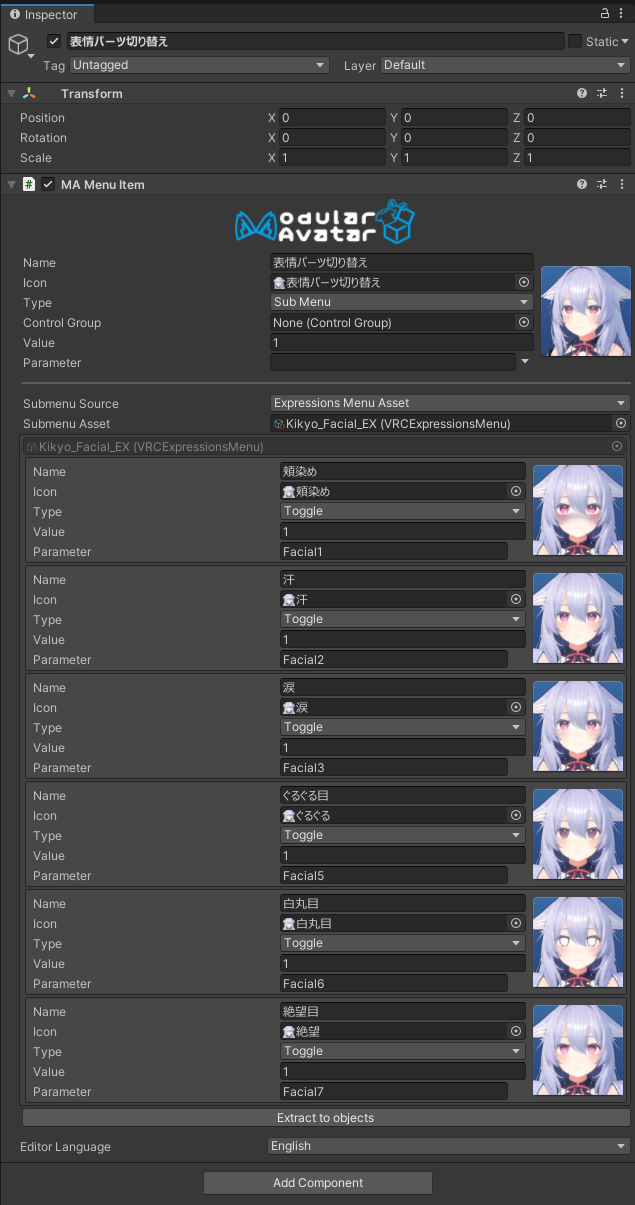
Task: Open icon picker for ぐるぐる entry
Action: 516,815
